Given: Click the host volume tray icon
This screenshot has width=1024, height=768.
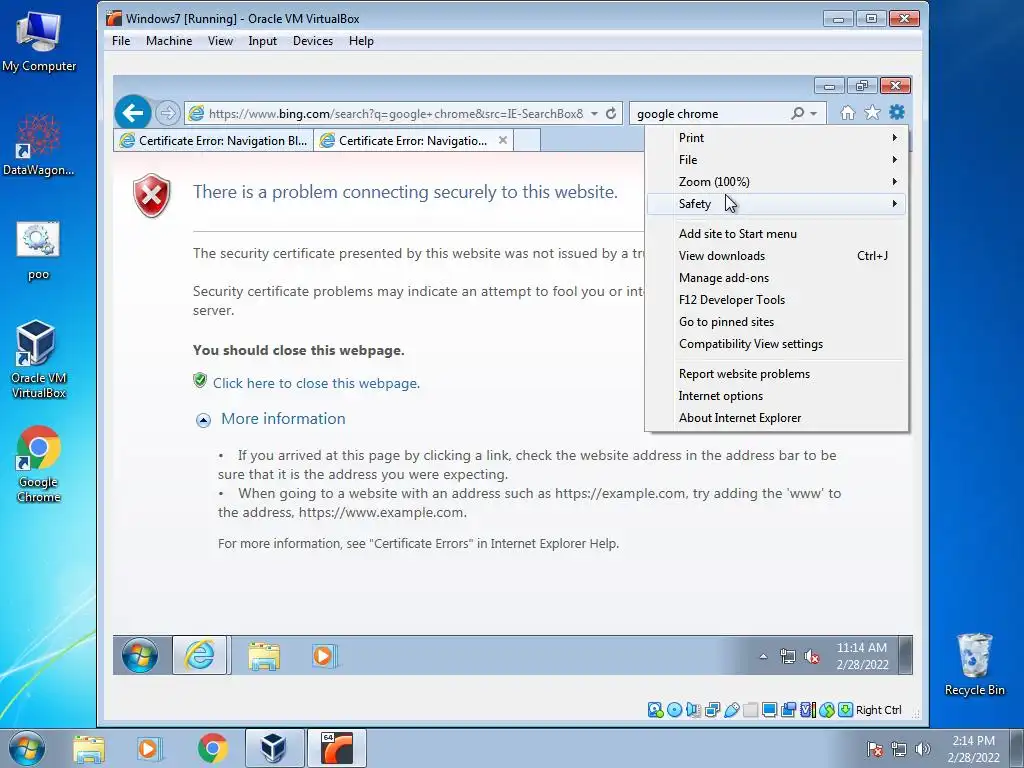Looking at the screenshot, I should tap(923, 749).
